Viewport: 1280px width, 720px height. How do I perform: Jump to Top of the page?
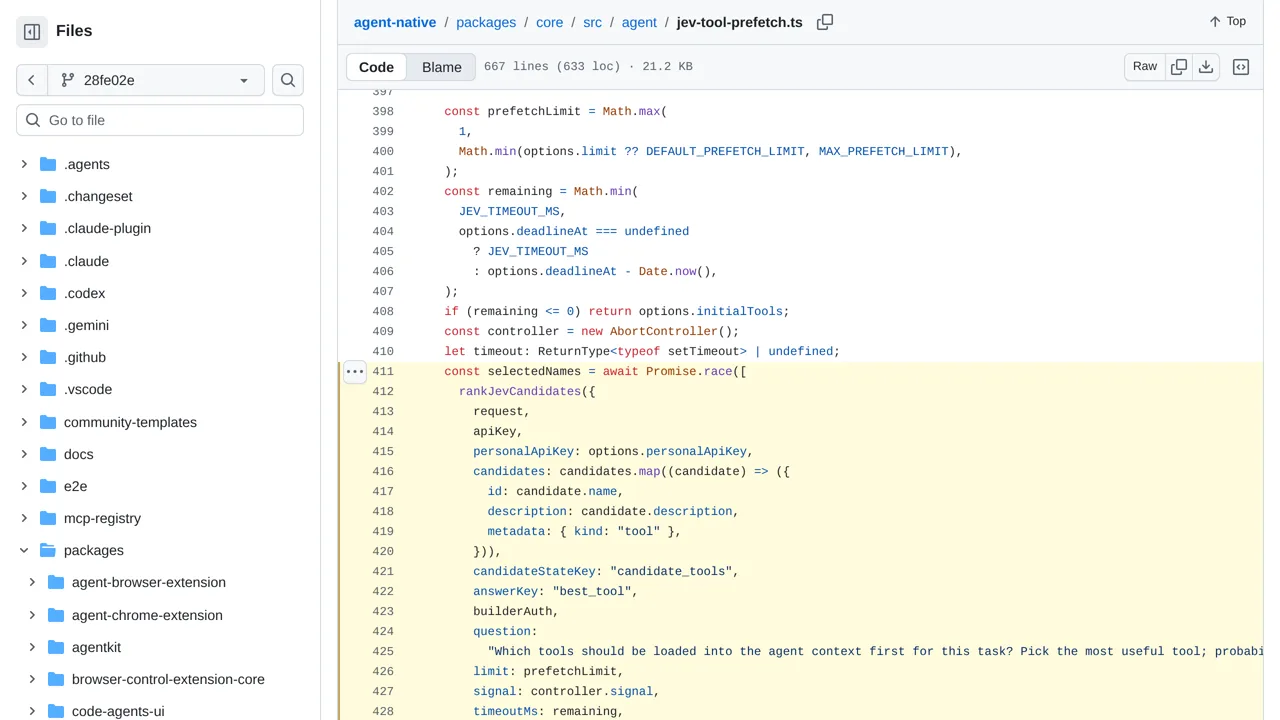(x=1227, y=21)
